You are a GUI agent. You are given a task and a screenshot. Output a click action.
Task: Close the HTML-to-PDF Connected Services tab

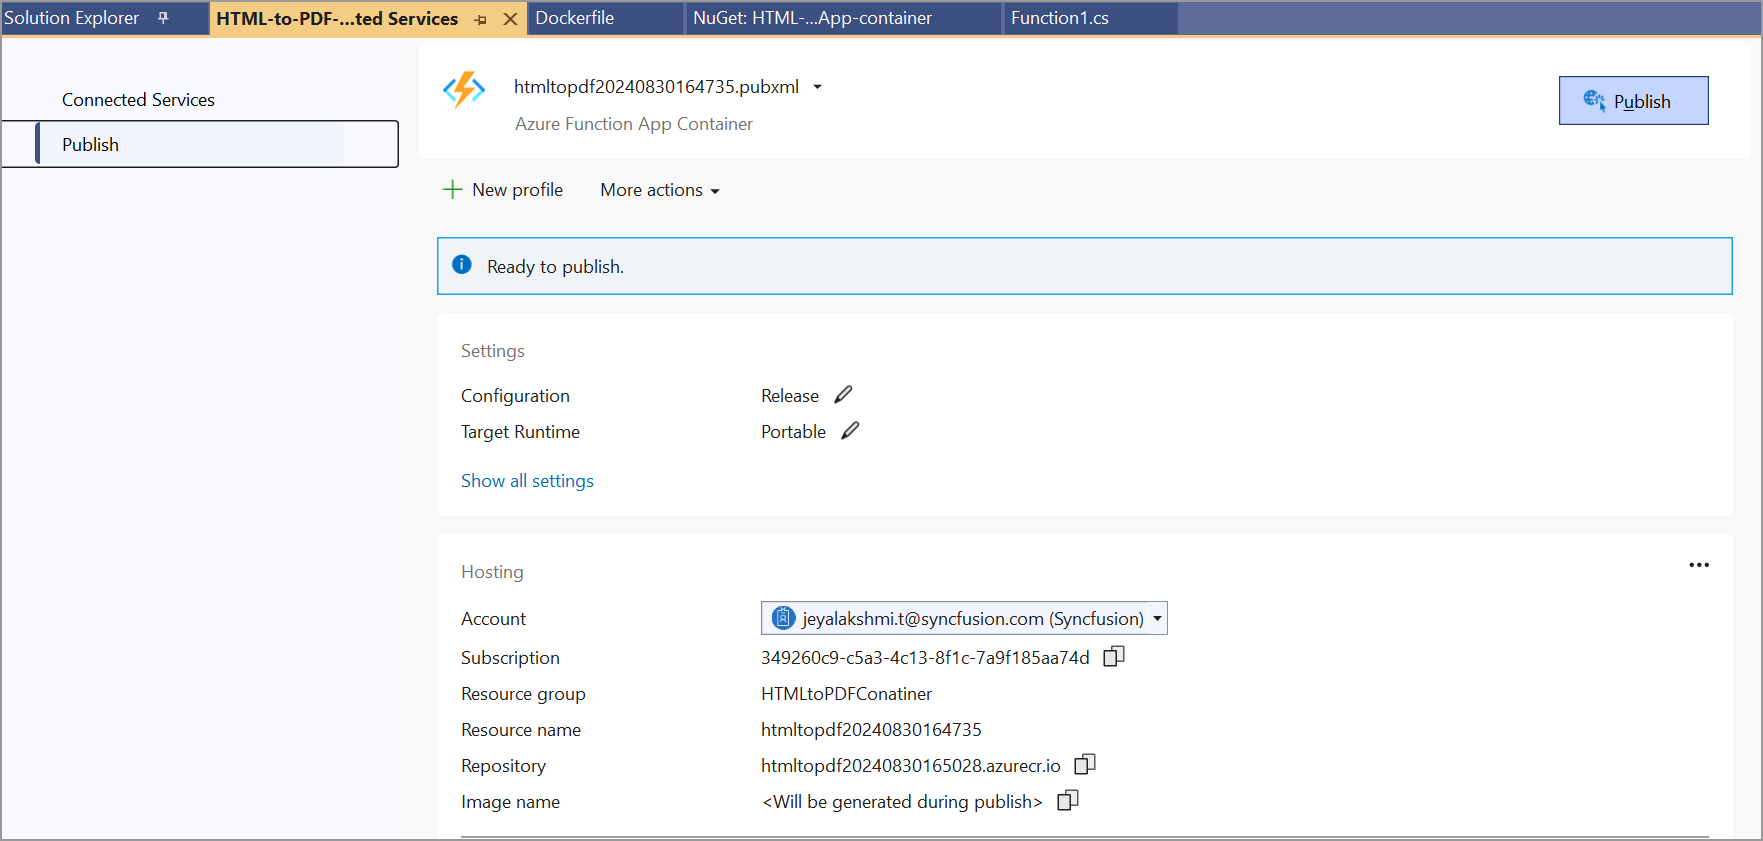click(510, 19)
